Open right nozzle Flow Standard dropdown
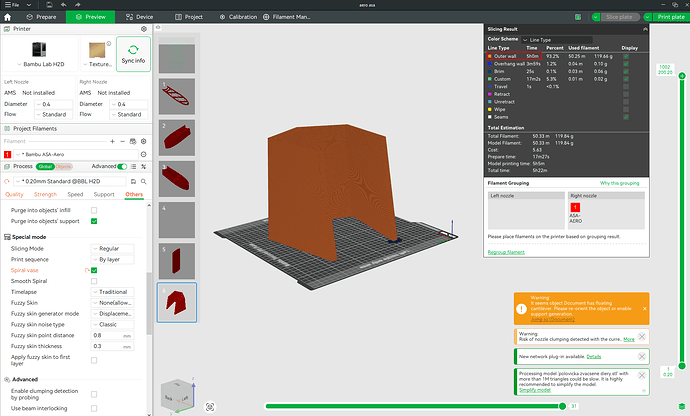This screenshot has width=690, height=416. [x=129, y=114]
